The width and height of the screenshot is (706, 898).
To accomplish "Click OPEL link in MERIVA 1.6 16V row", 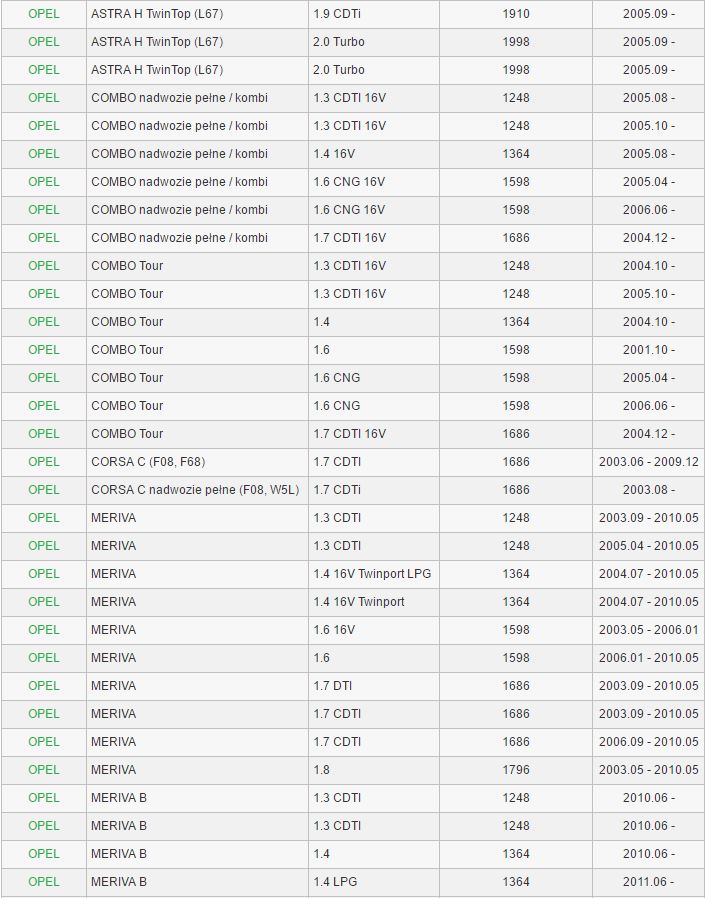I will pos(44,630).
